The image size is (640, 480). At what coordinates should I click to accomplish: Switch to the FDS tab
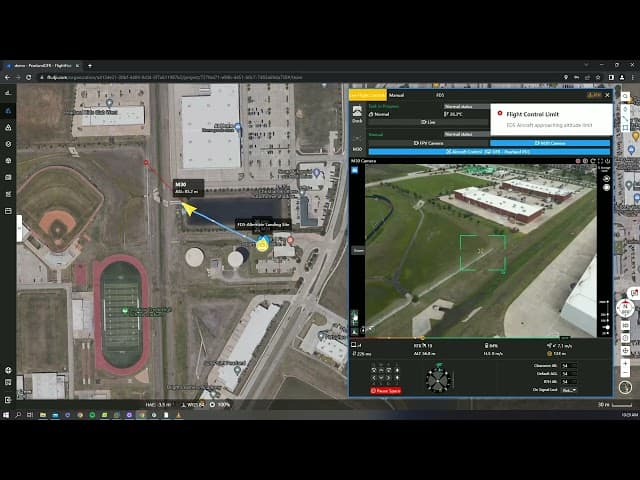(x=440, y=95)
